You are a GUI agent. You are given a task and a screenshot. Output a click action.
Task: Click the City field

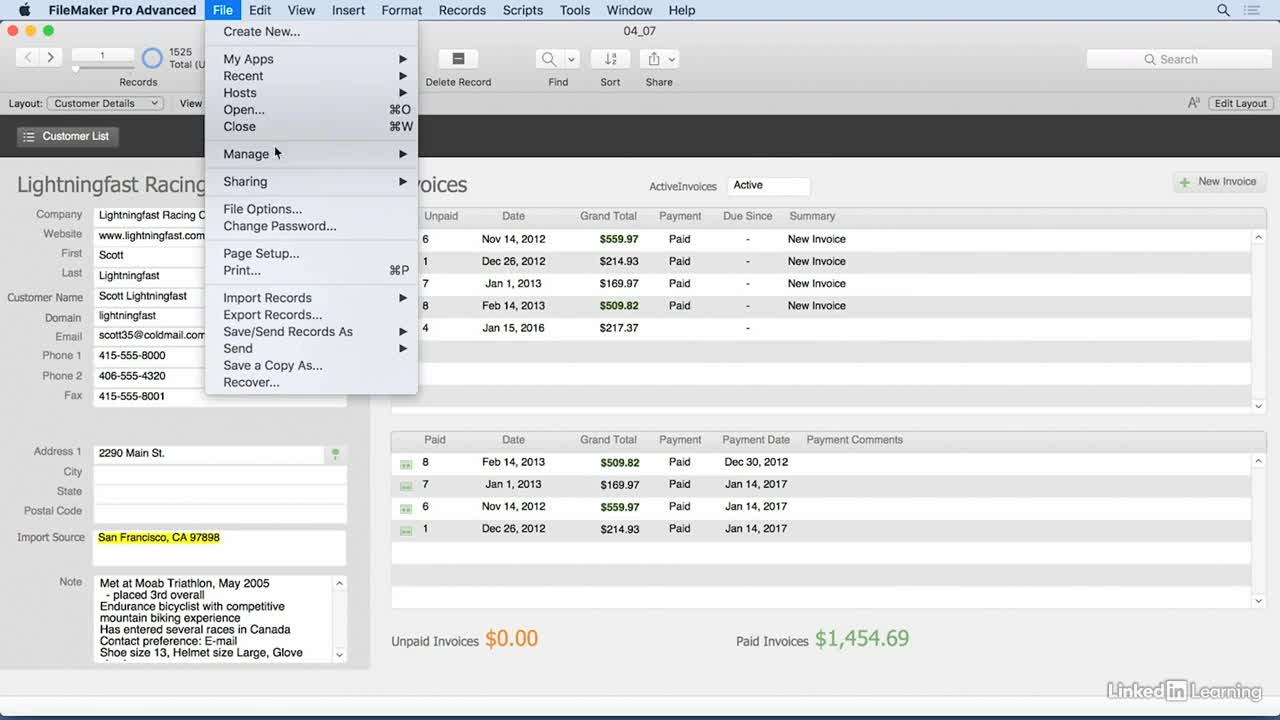click(x=220, y=473)
